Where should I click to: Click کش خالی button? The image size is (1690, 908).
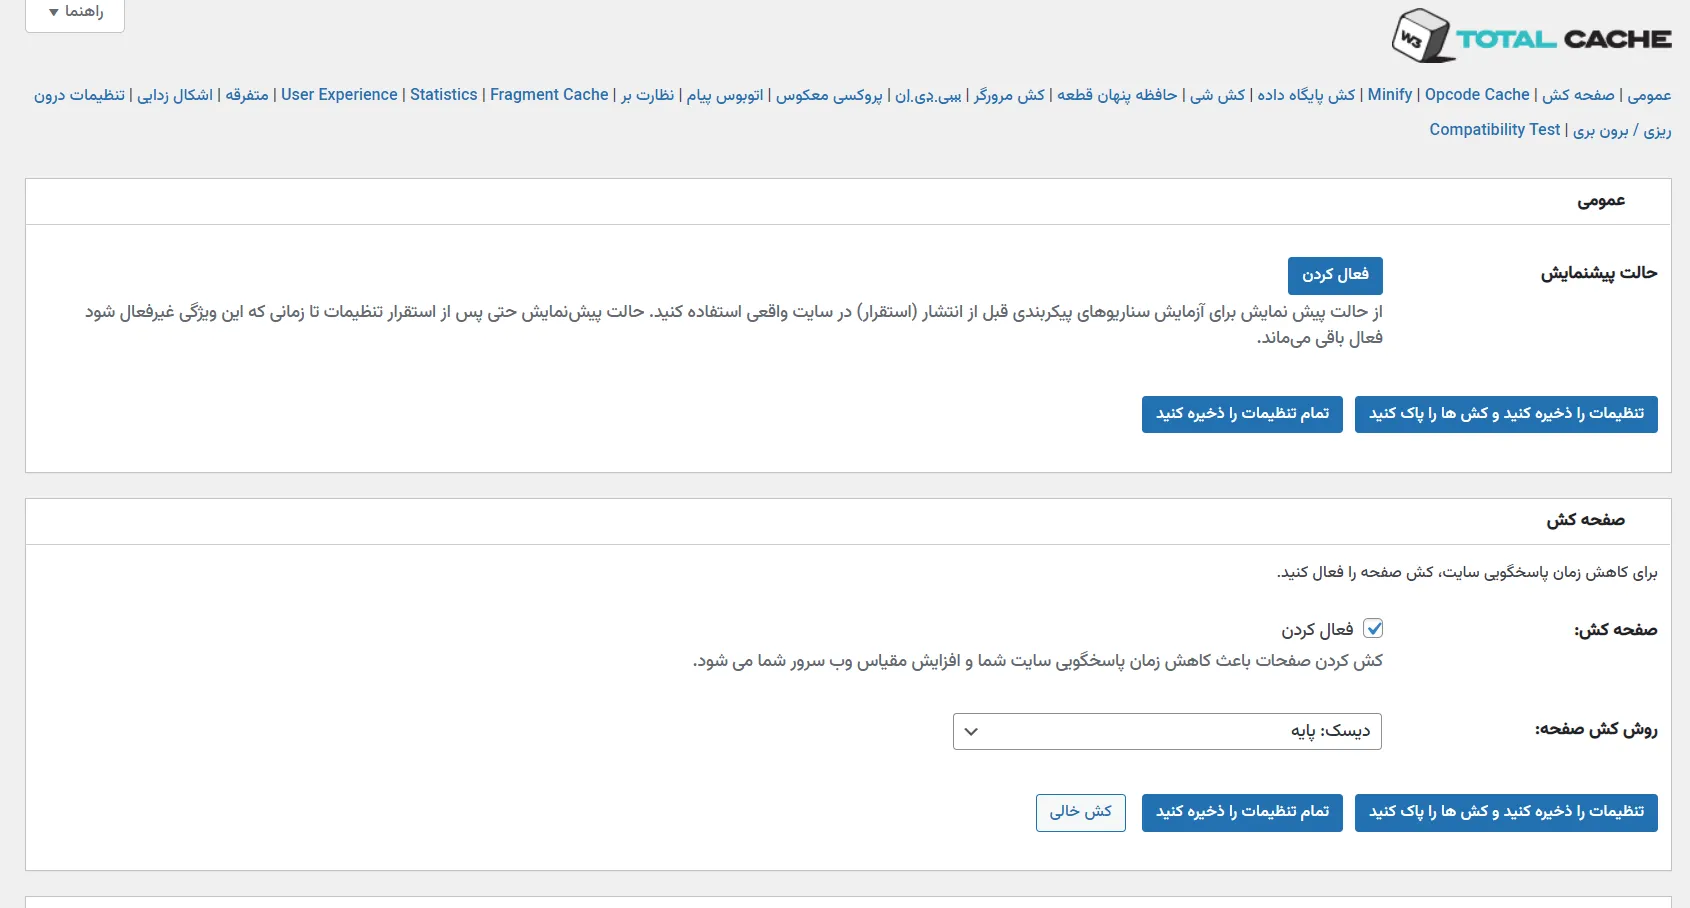click(x=1080, y=812)
